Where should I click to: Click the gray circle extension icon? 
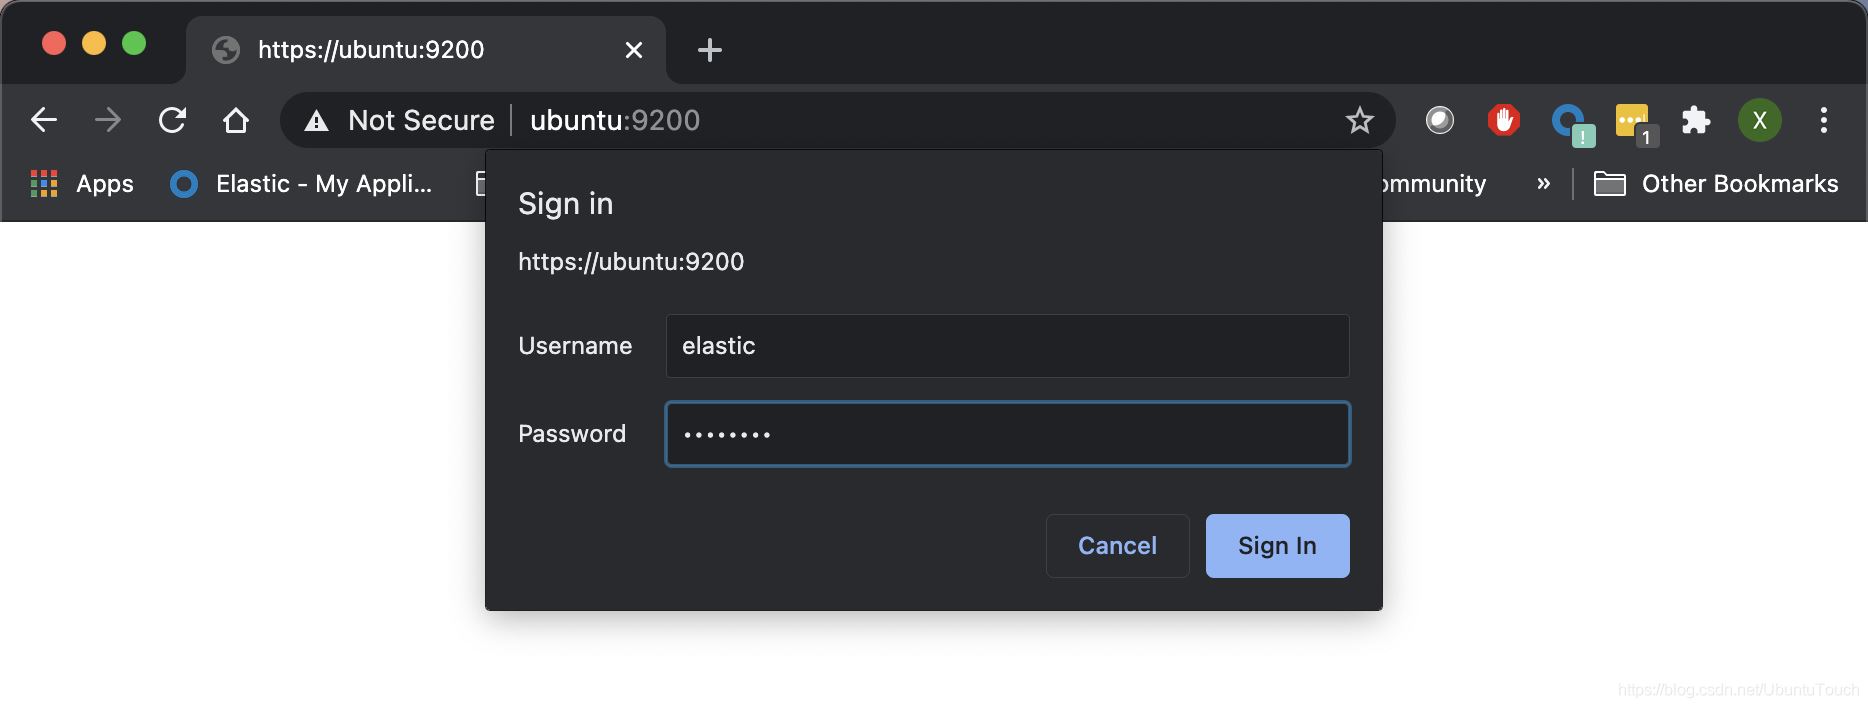(1439, 120)
